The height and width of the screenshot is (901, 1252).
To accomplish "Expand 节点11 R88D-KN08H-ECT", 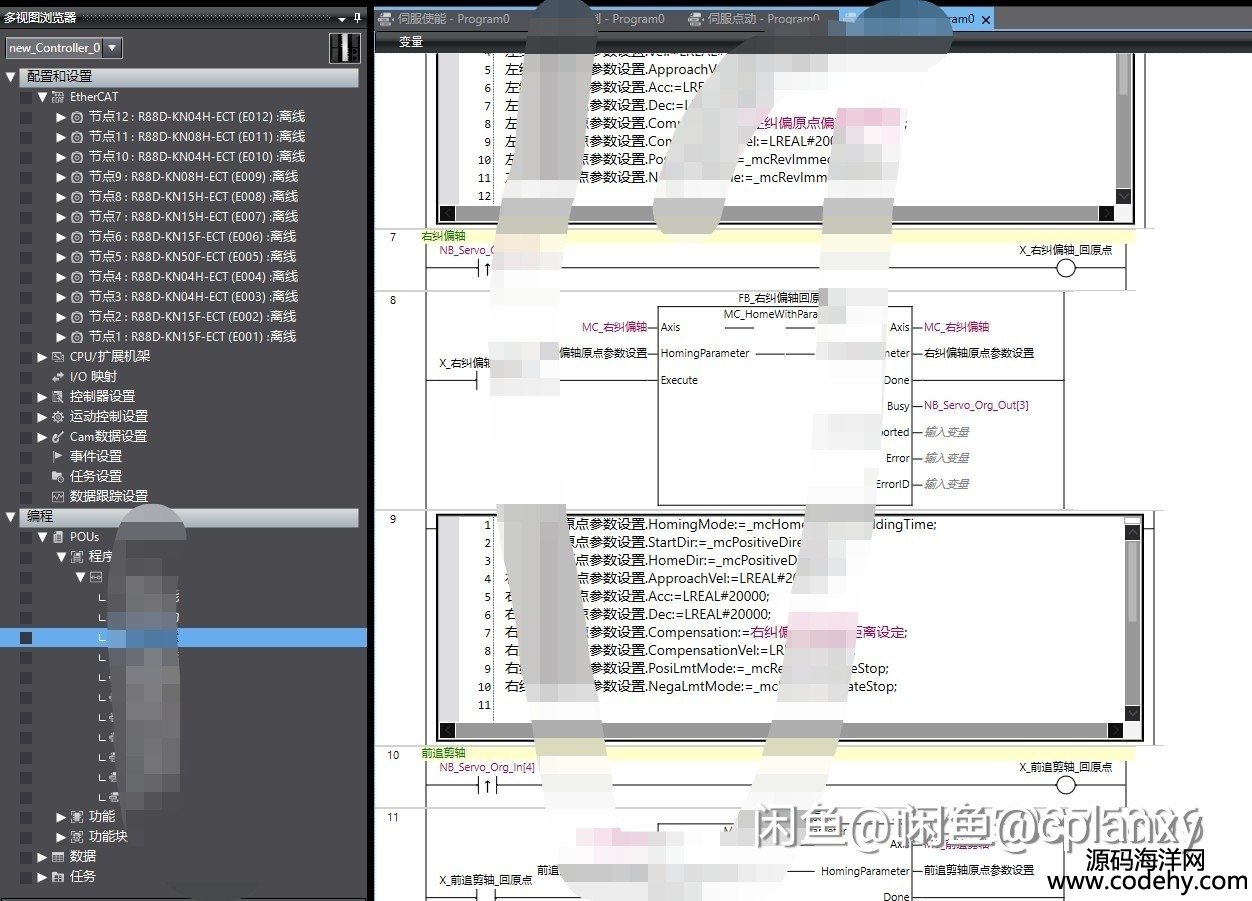I will 61,137.
